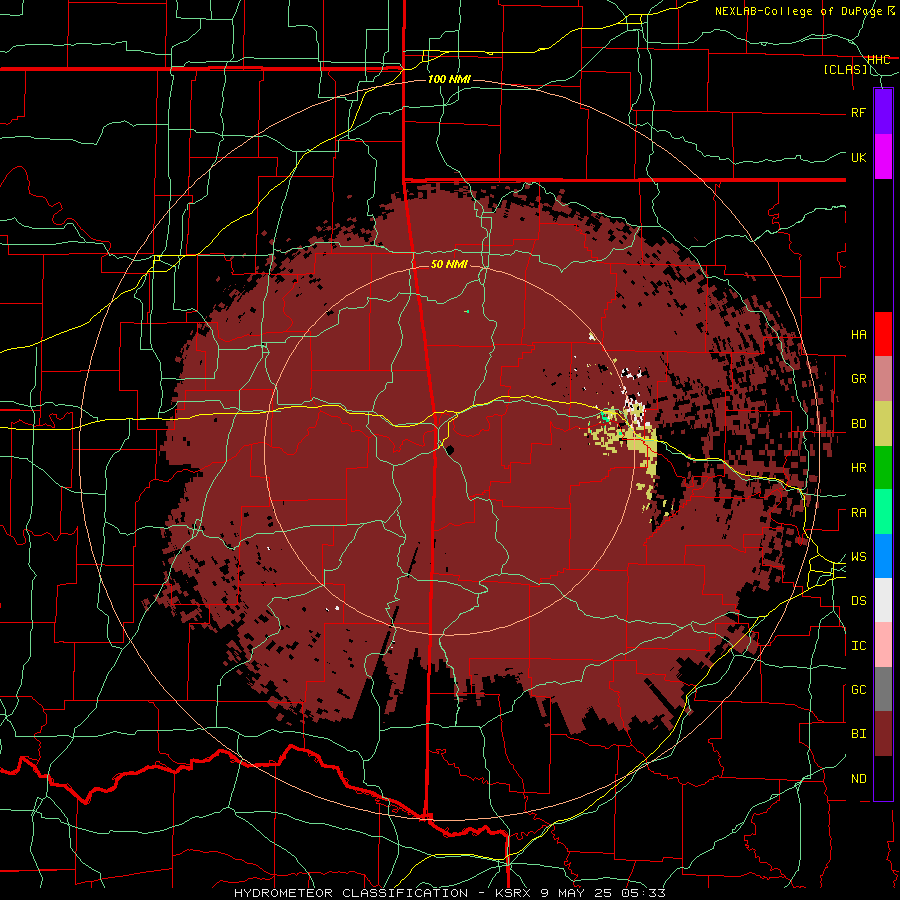Image resolution: width=900 pixels, height=900 pixels.
Task: Click the HA legend label
Action: [858, 334]
